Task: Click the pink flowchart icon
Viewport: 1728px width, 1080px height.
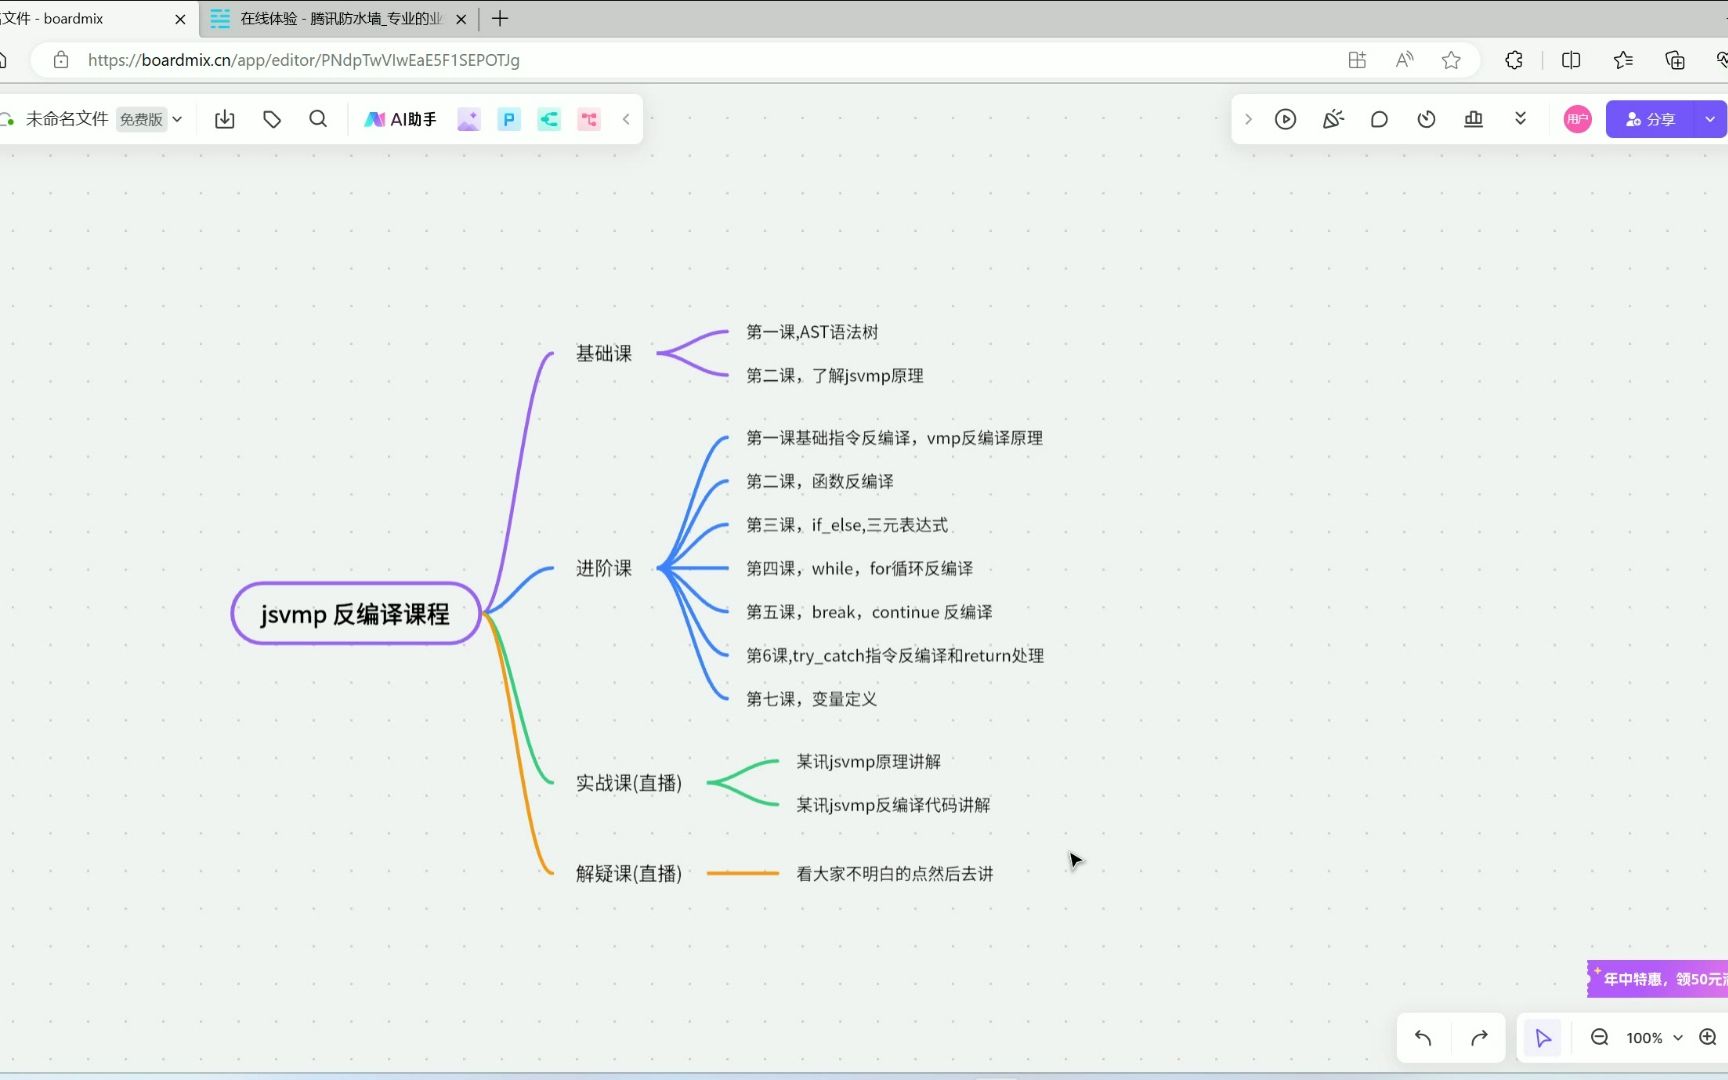Action: click(589, 119)
